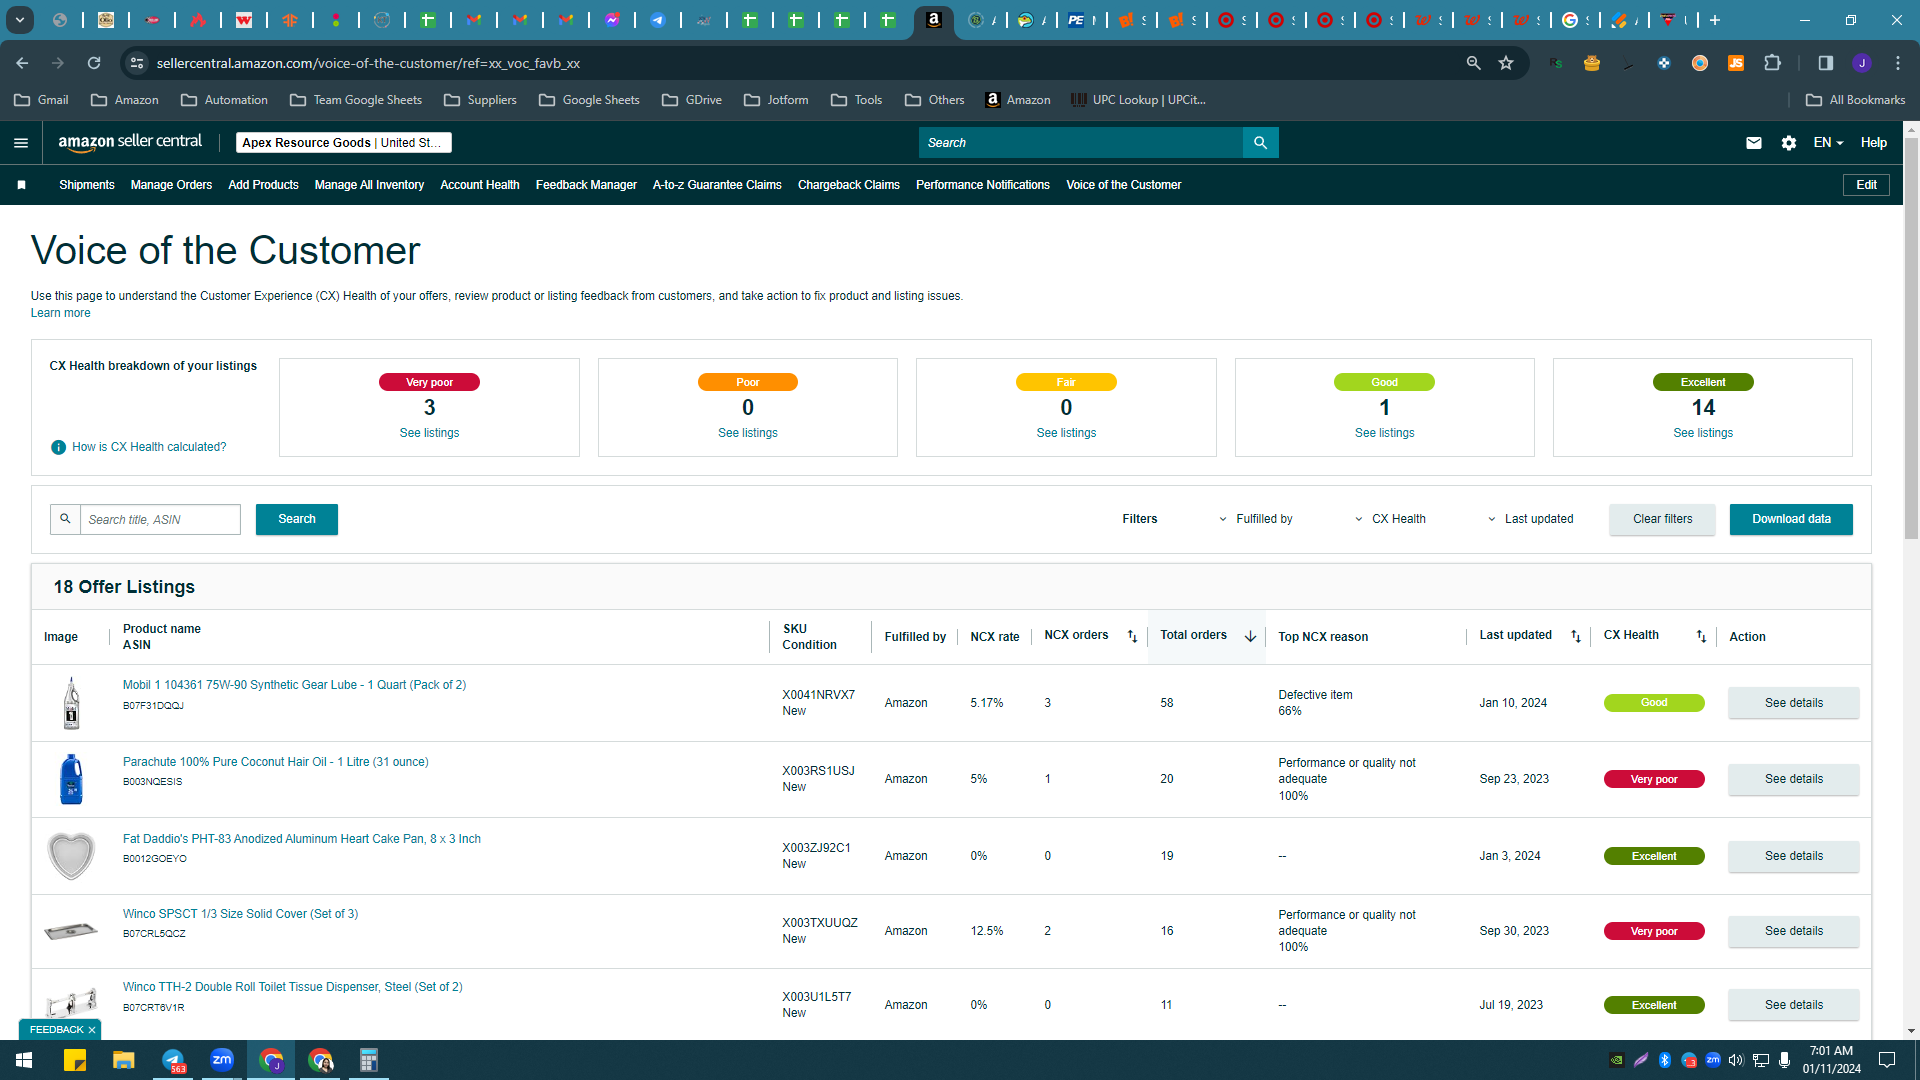Sort by Last updated column arrows

point(1576,636)
